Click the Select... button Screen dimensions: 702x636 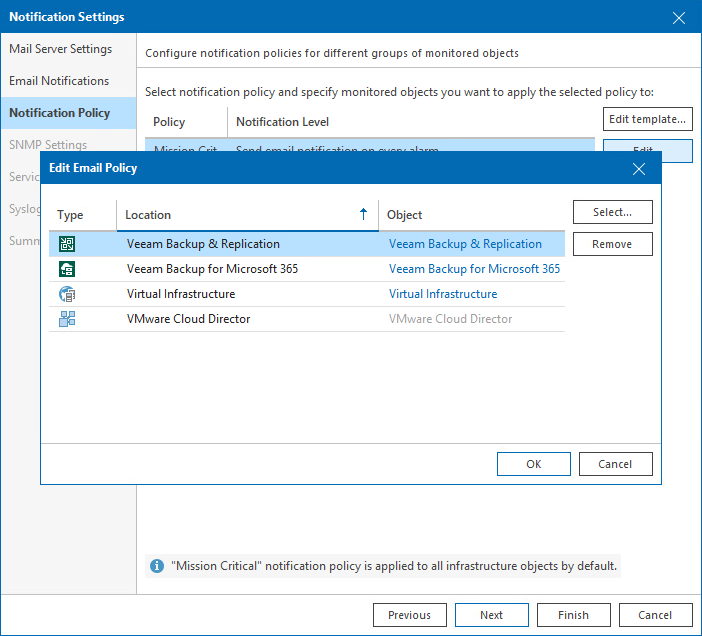(612, 212)
